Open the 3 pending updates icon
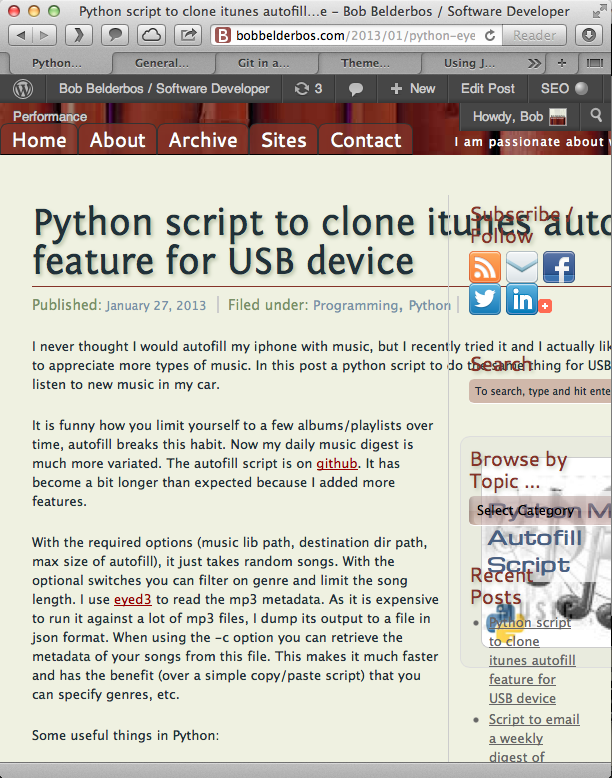 pyautogui.click(x=308, y=89)
